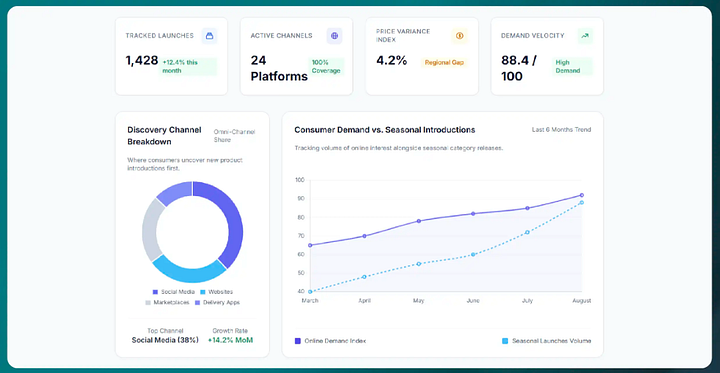Click the Online Demand Index July data point
The image size is (720, 373).
point(527,208)
